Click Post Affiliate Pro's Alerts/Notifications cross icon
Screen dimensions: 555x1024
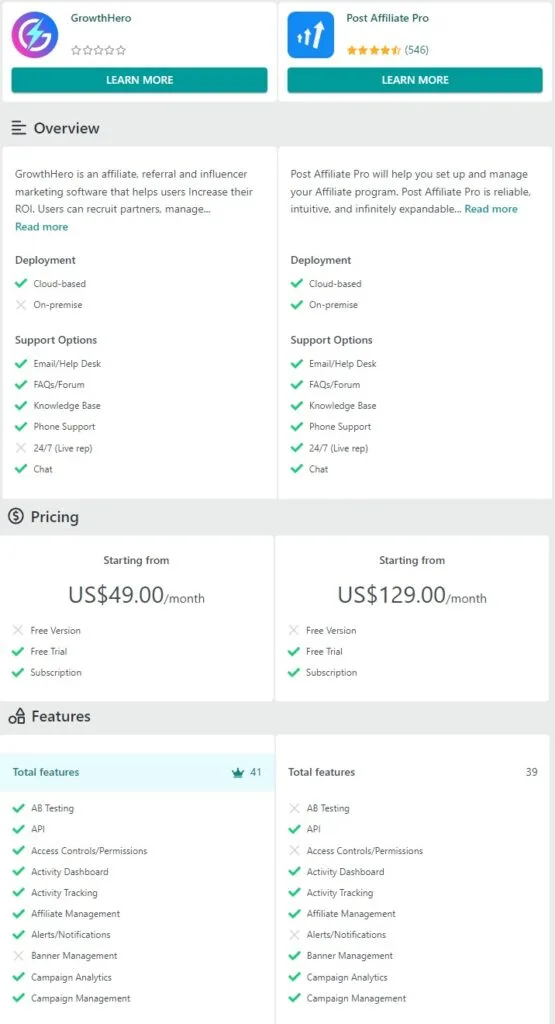294,935
